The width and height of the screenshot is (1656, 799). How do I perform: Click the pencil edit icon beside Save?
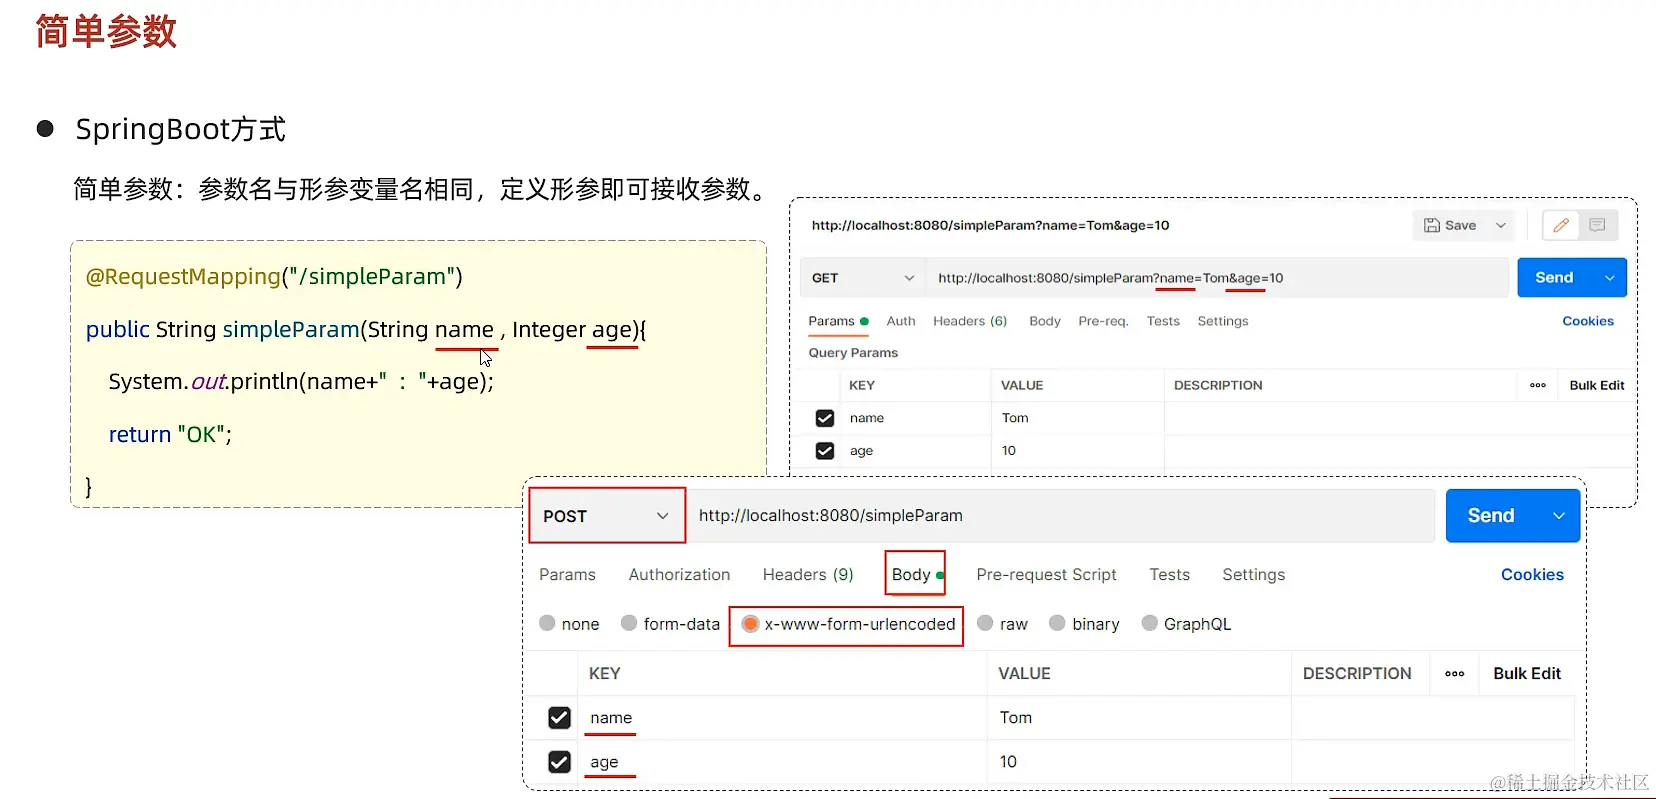[1561, 225]
